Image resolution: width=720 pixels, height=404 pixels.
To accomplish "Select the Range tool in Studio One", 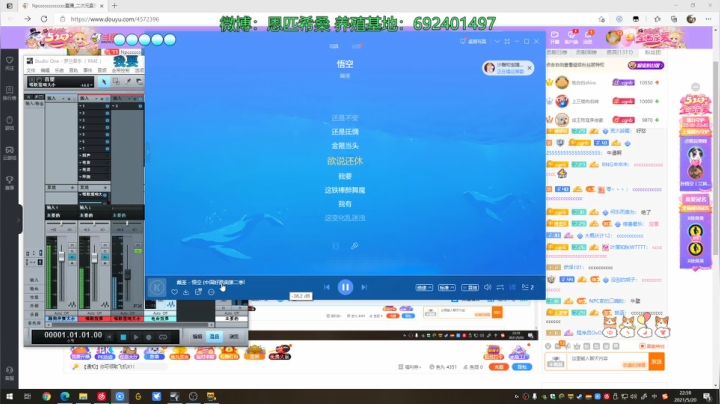I will 116,82.
